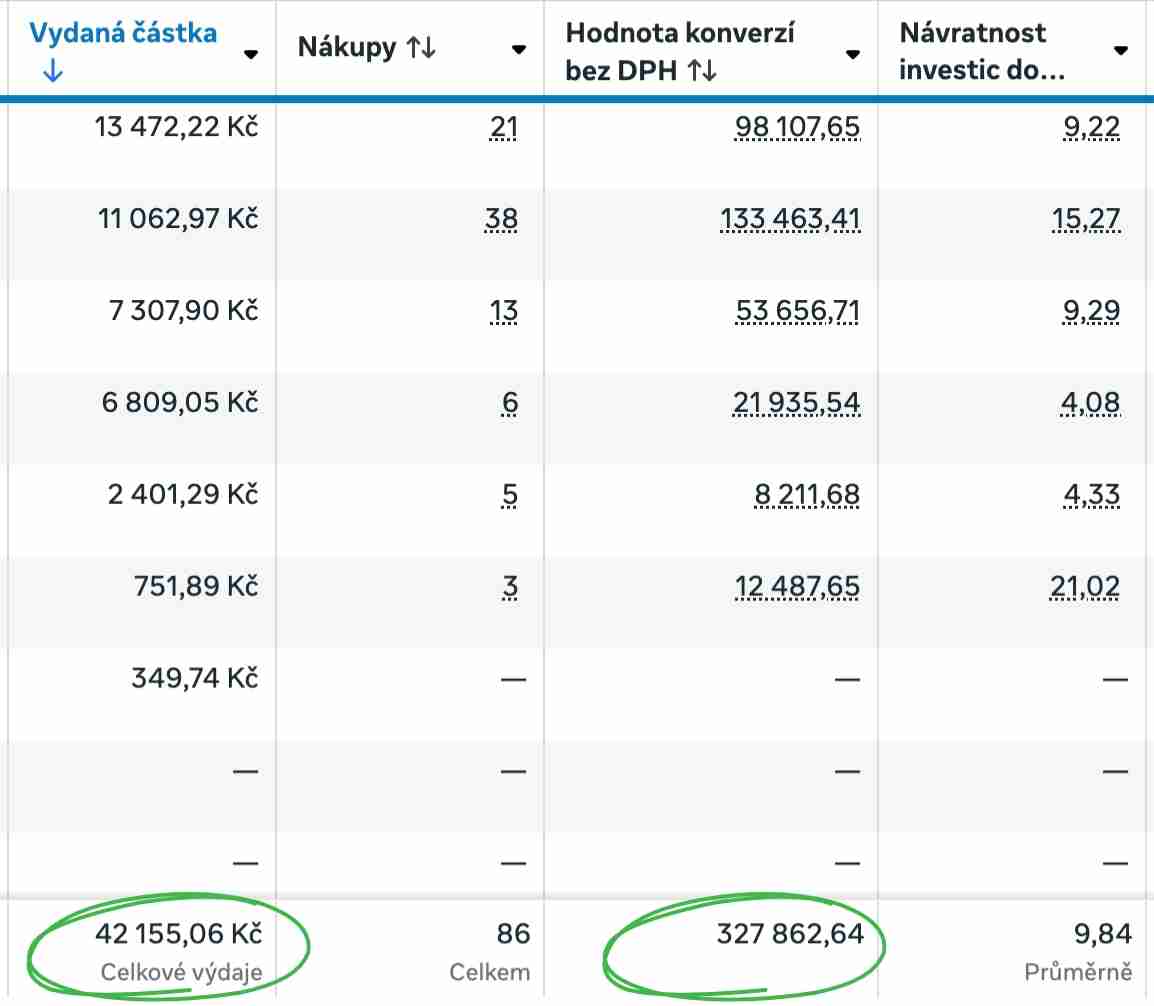Open the Návratnost investic column dropdown arrow

[x=1121, y=50]
